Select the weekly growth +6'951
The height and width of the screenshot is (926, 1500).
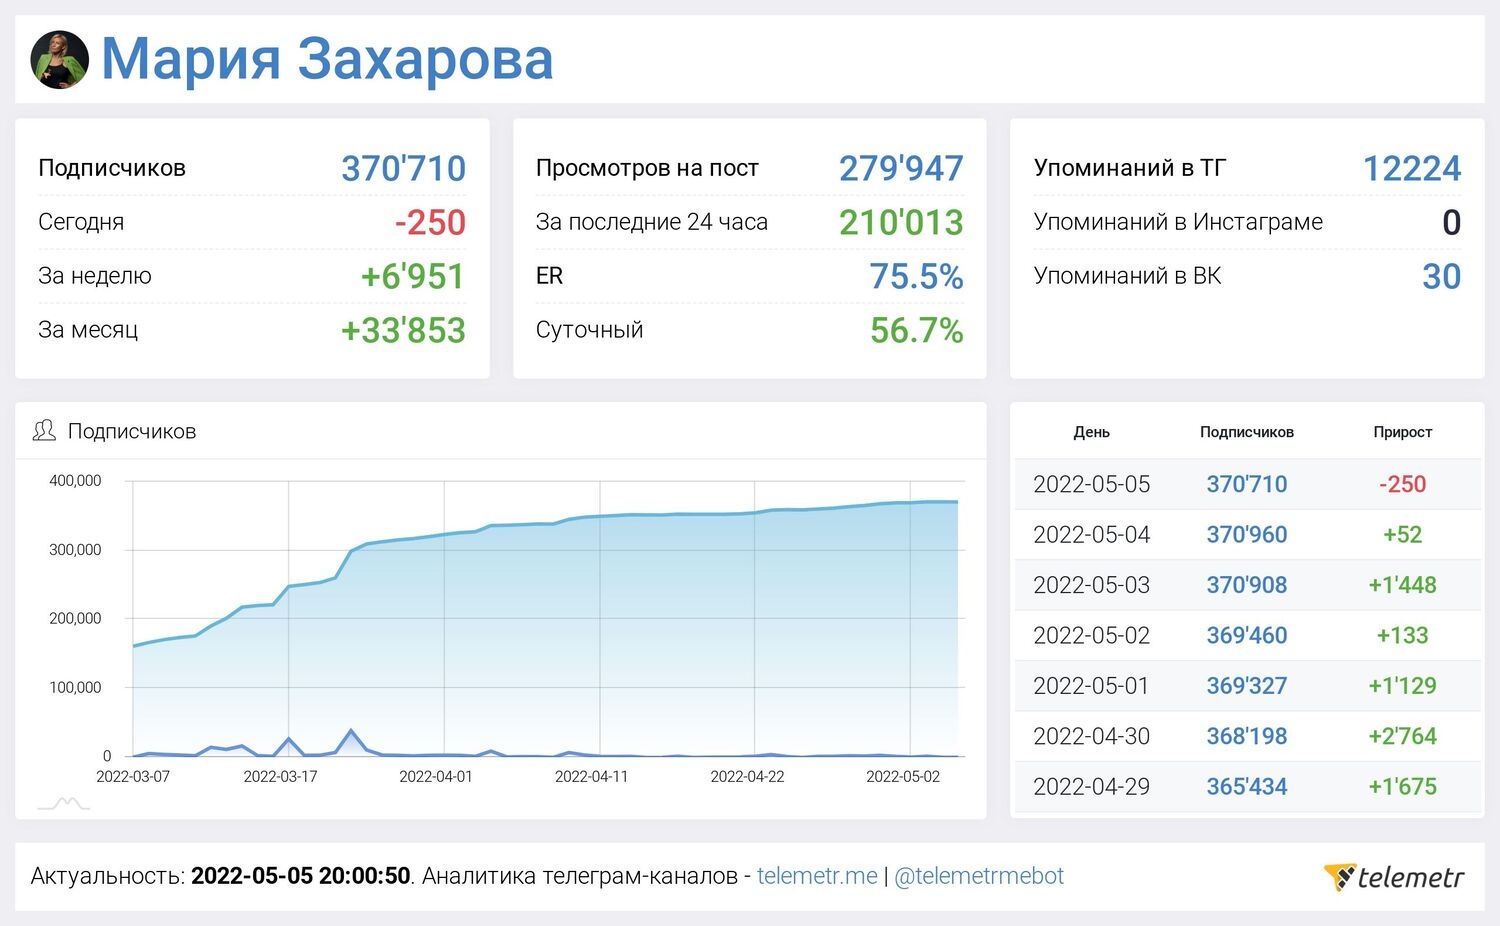413,276
